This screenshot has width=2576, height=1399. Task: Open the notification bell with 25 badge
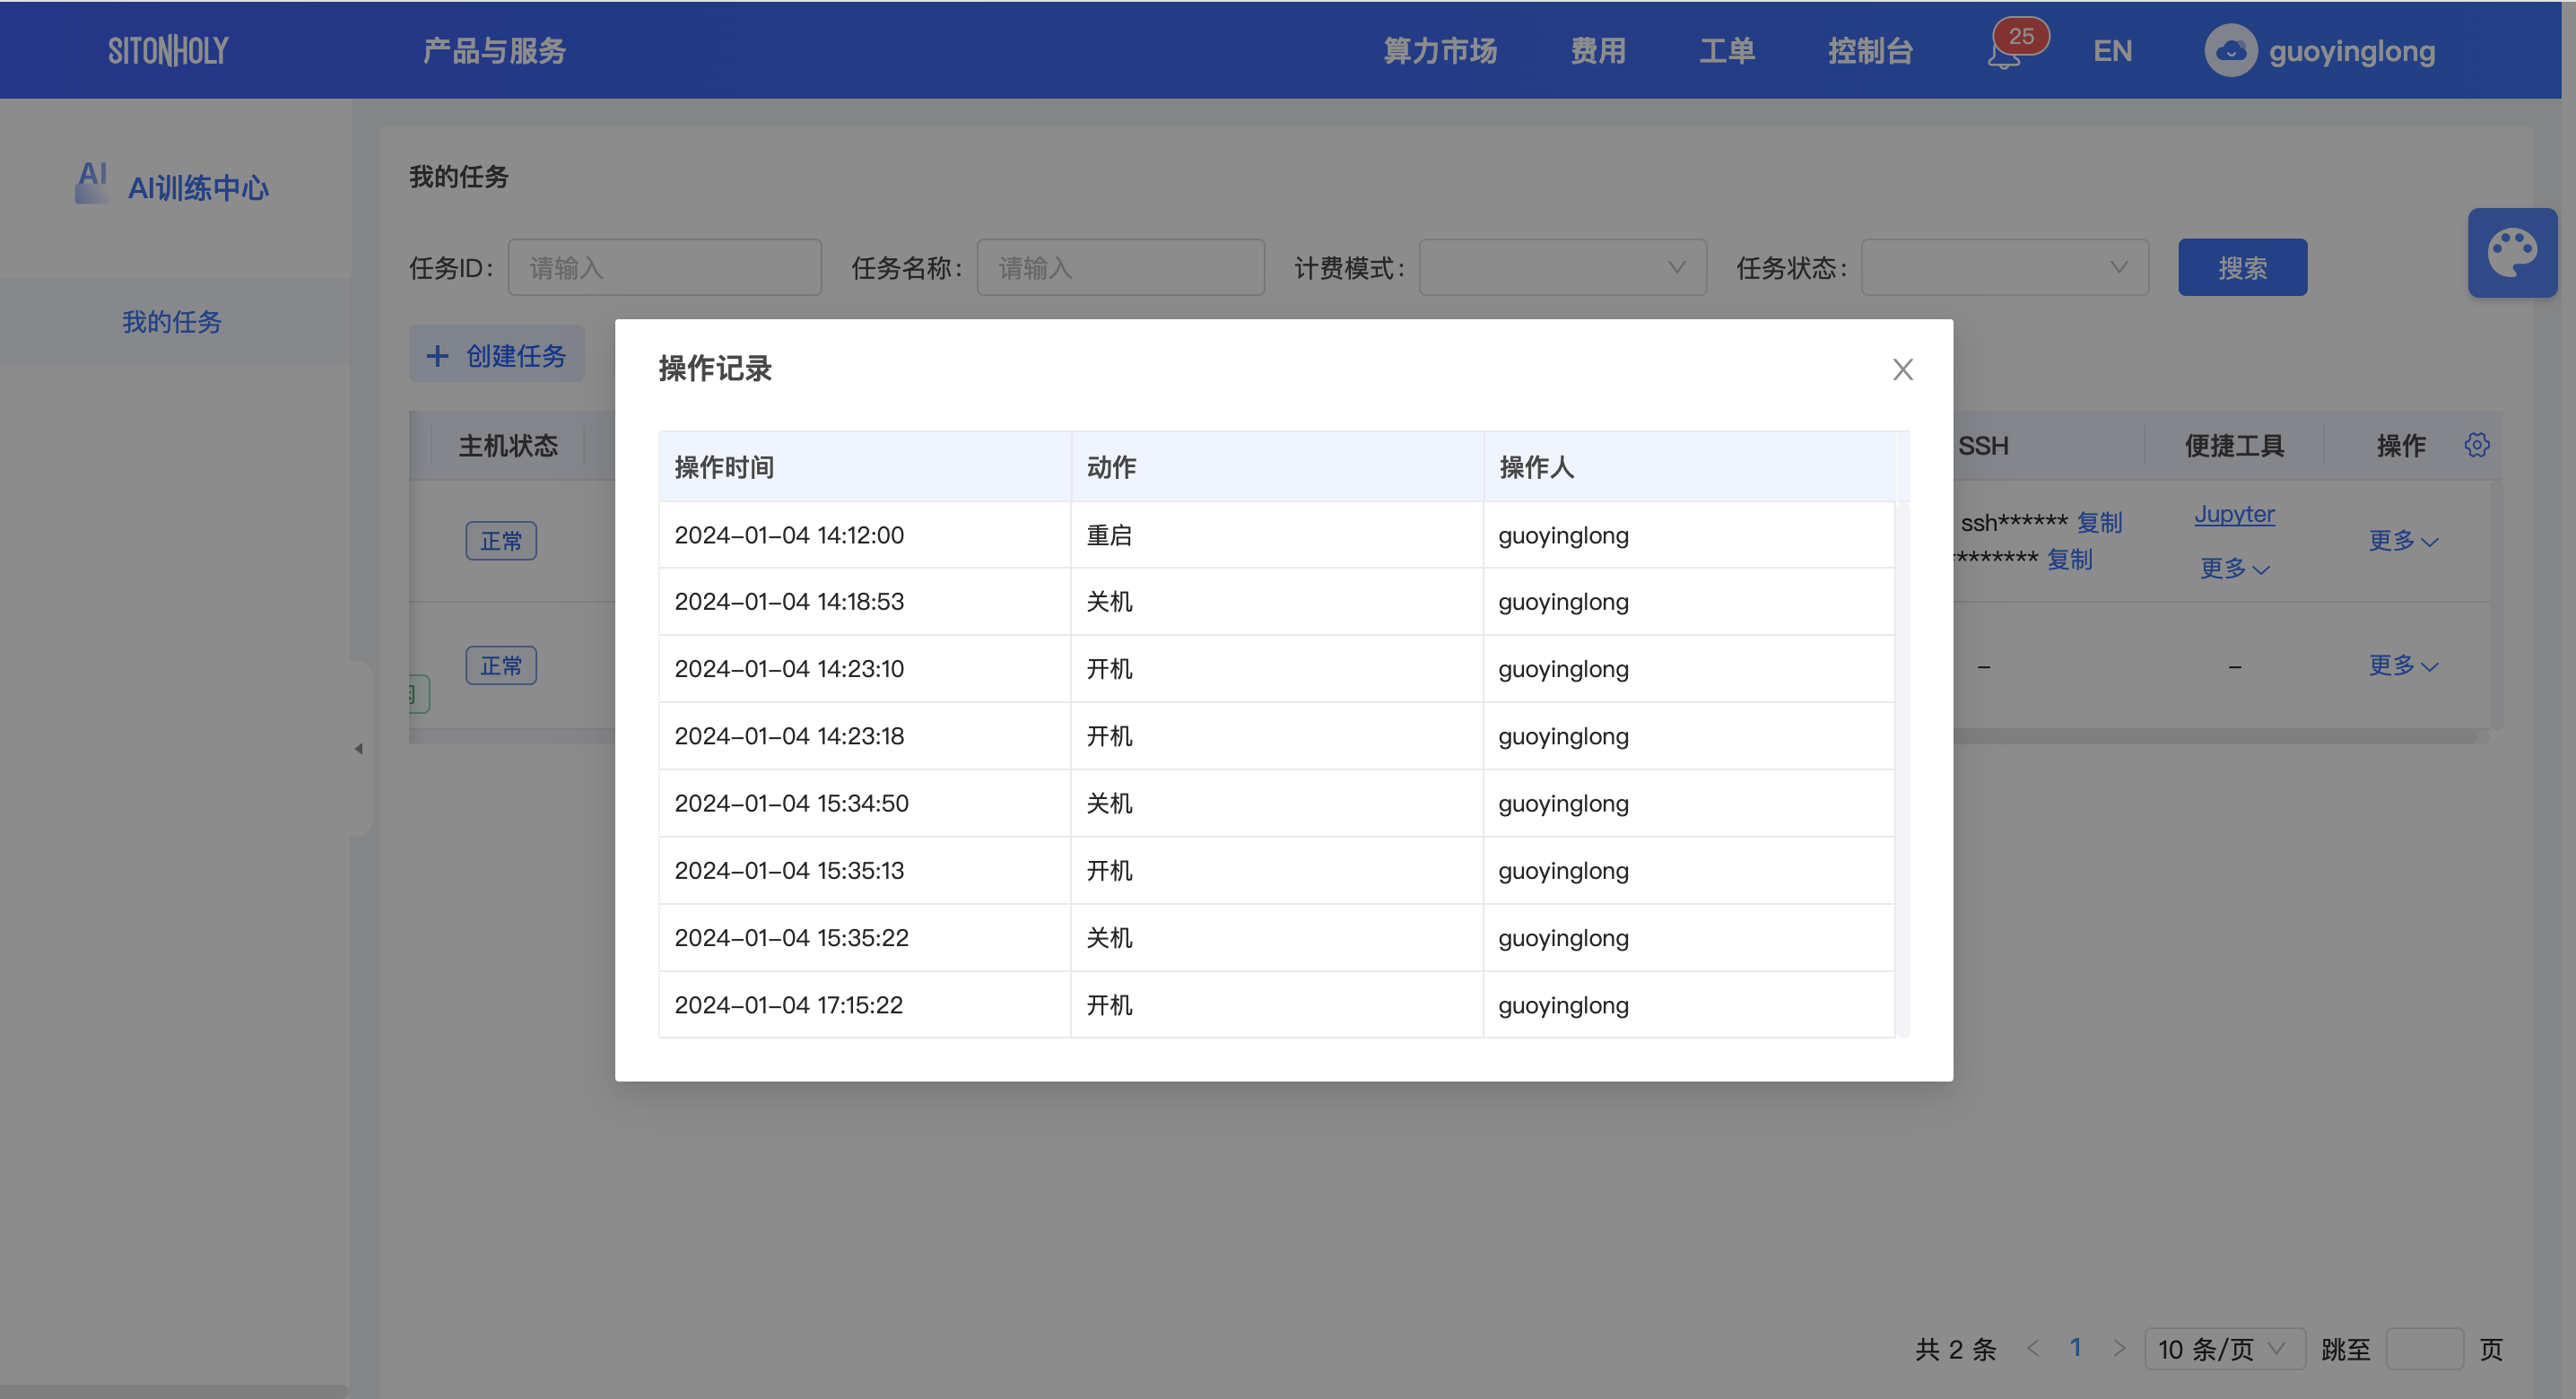point(2005,52)
